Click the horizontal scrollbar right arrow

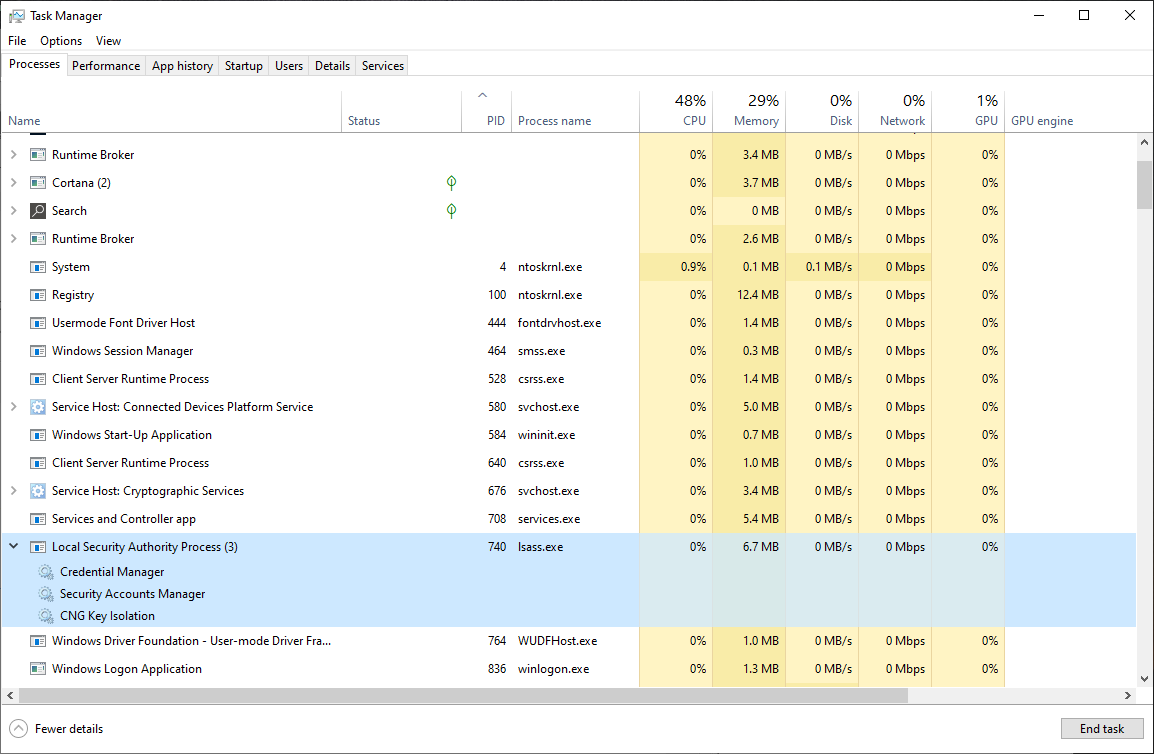[x=1128, y=695]
